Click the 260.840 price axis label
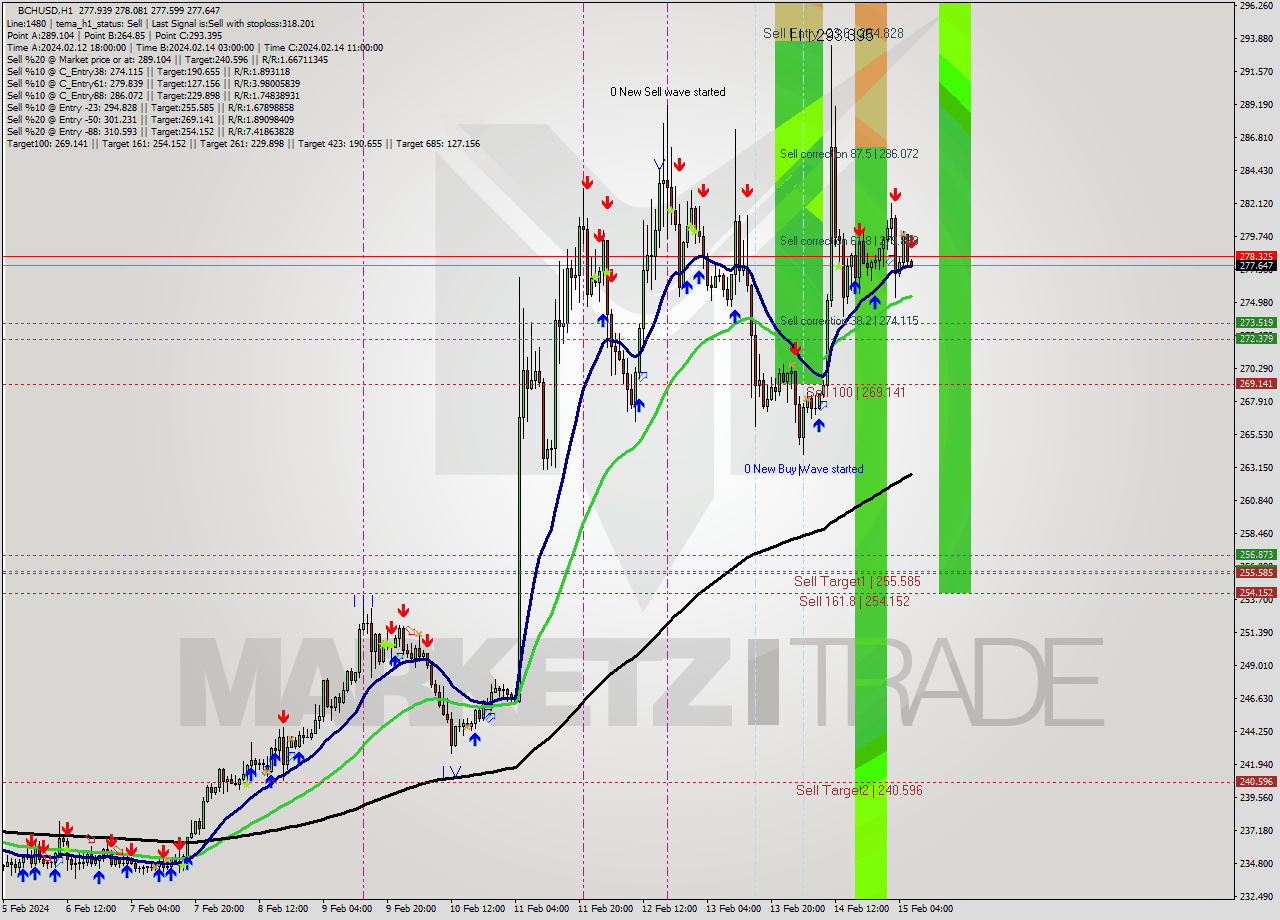 click(1256, 501)
